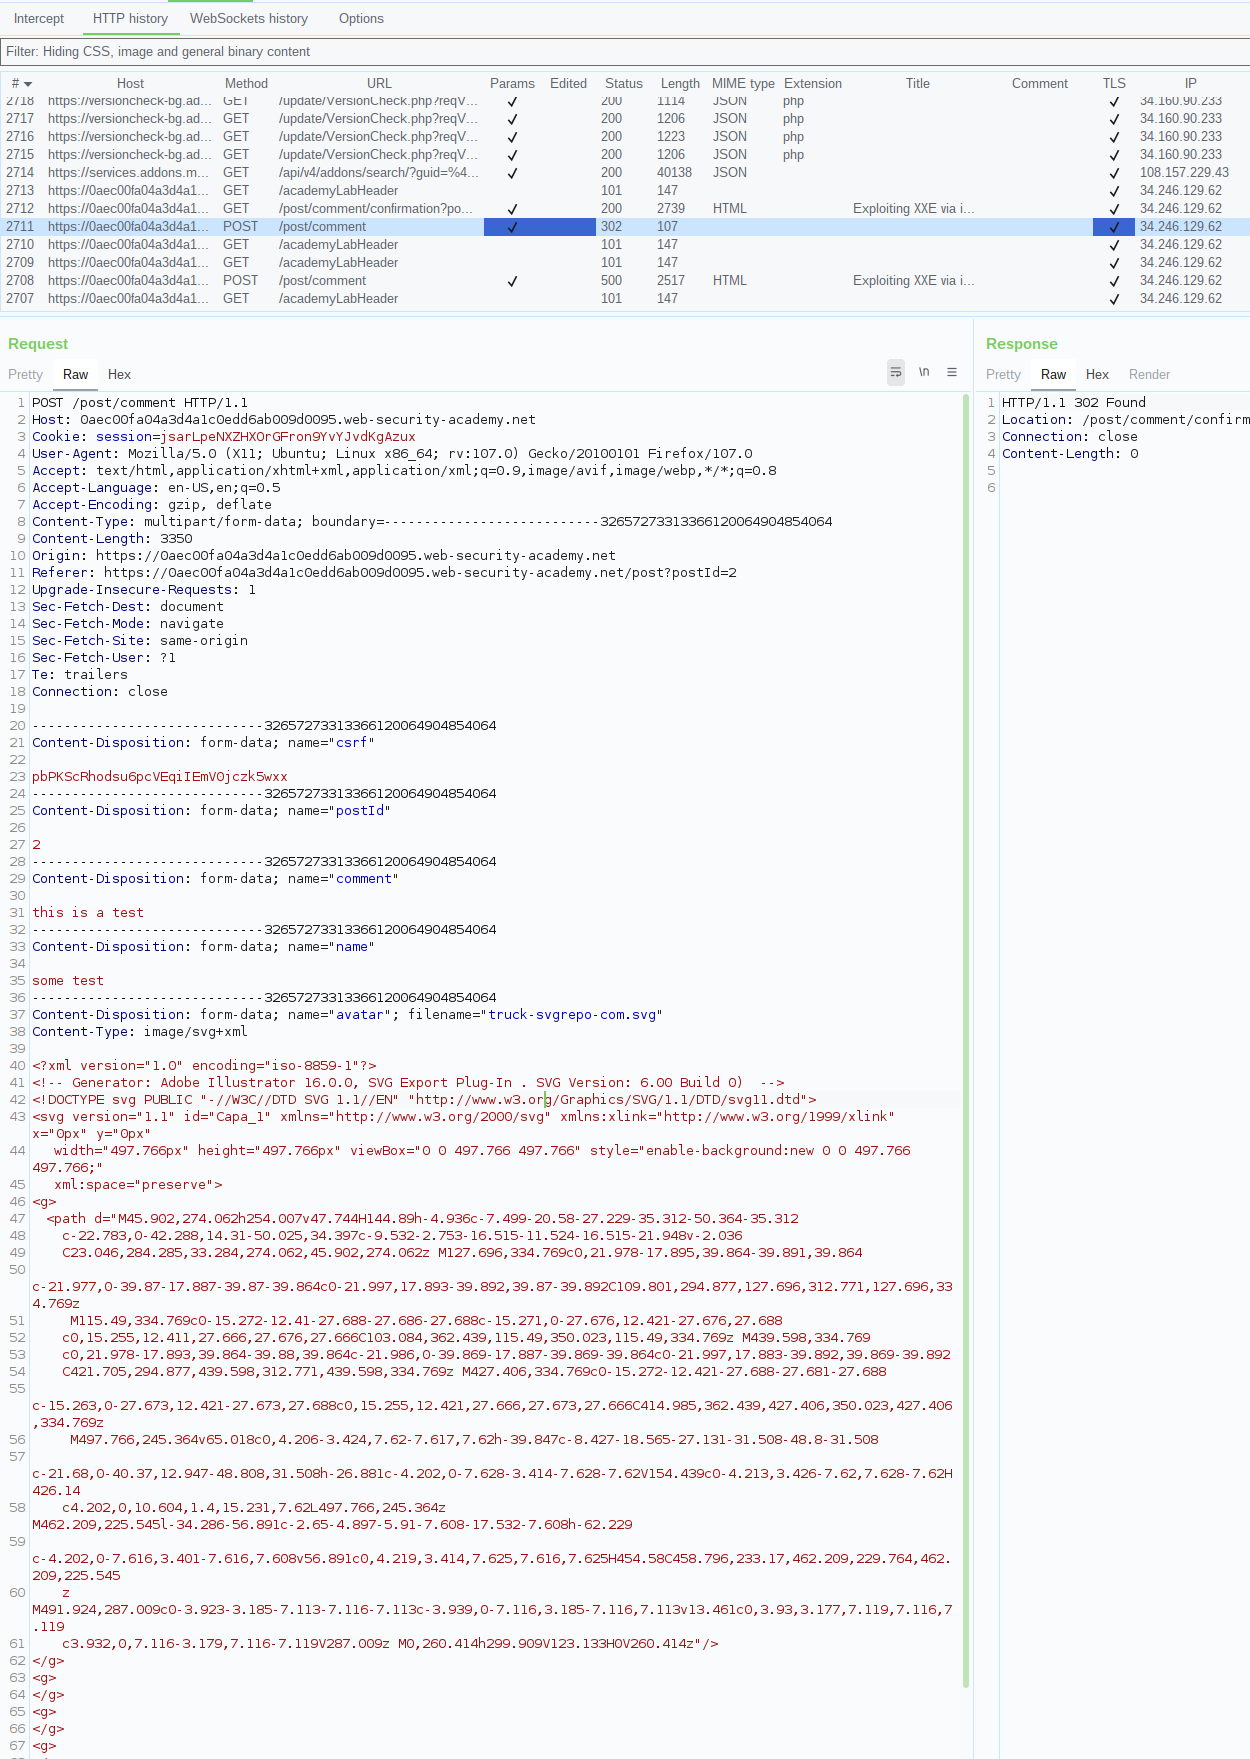This screenshot has height=1759, width=1250.
Task: Click the Params checkmark for row 2708
Action: (512, 281)
